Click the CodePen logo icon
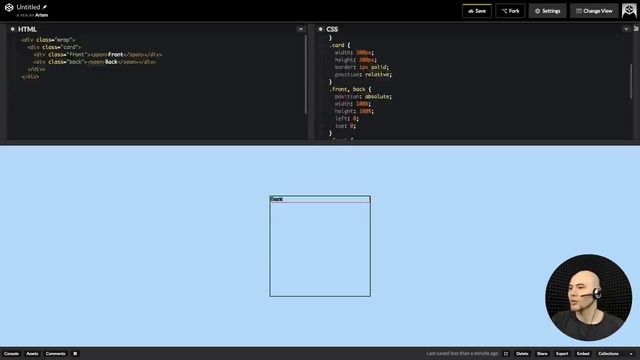The image size is (640, 360). [9, 7]
